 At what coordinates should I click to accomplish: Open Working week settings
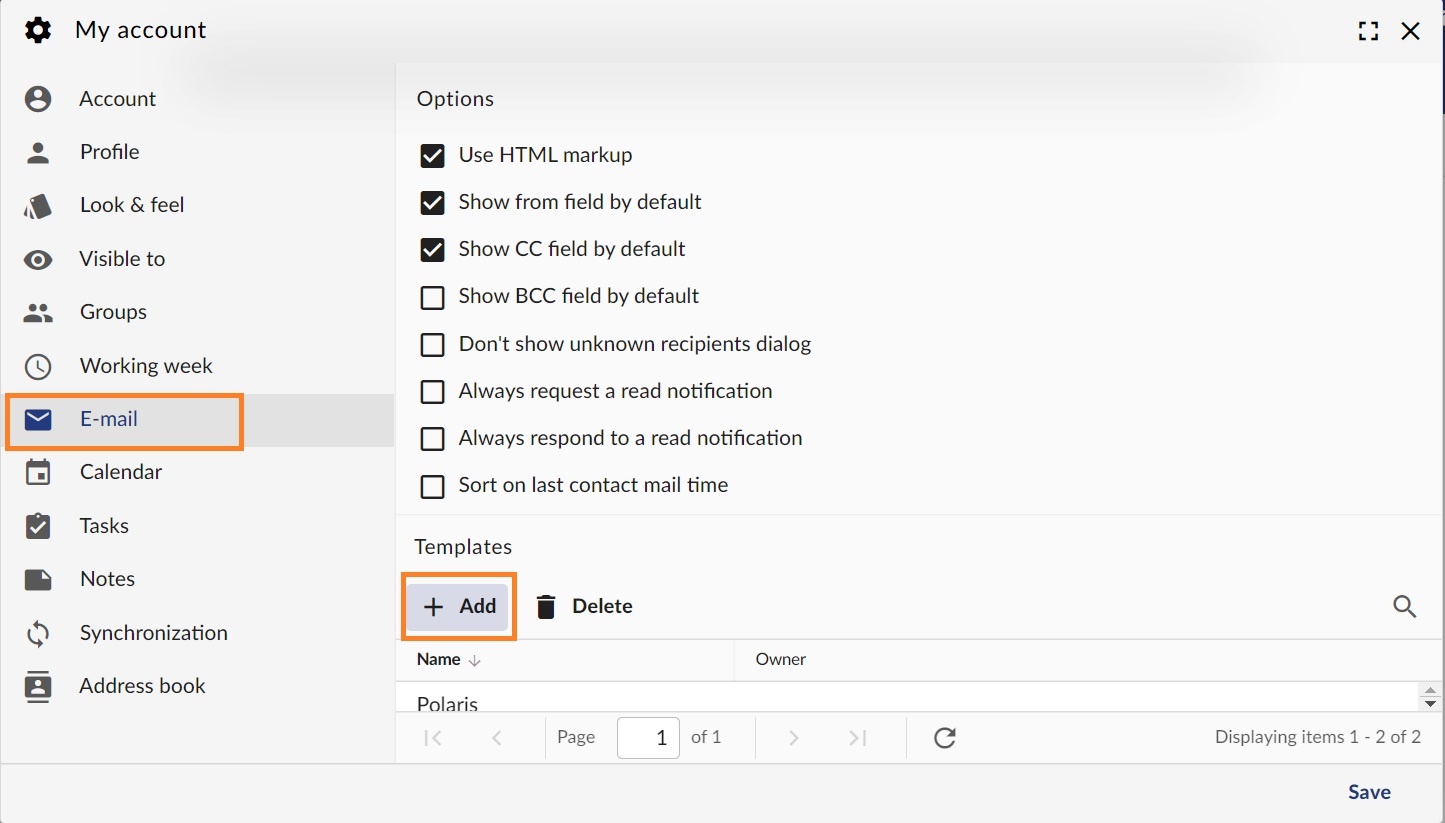click(146, 366)
